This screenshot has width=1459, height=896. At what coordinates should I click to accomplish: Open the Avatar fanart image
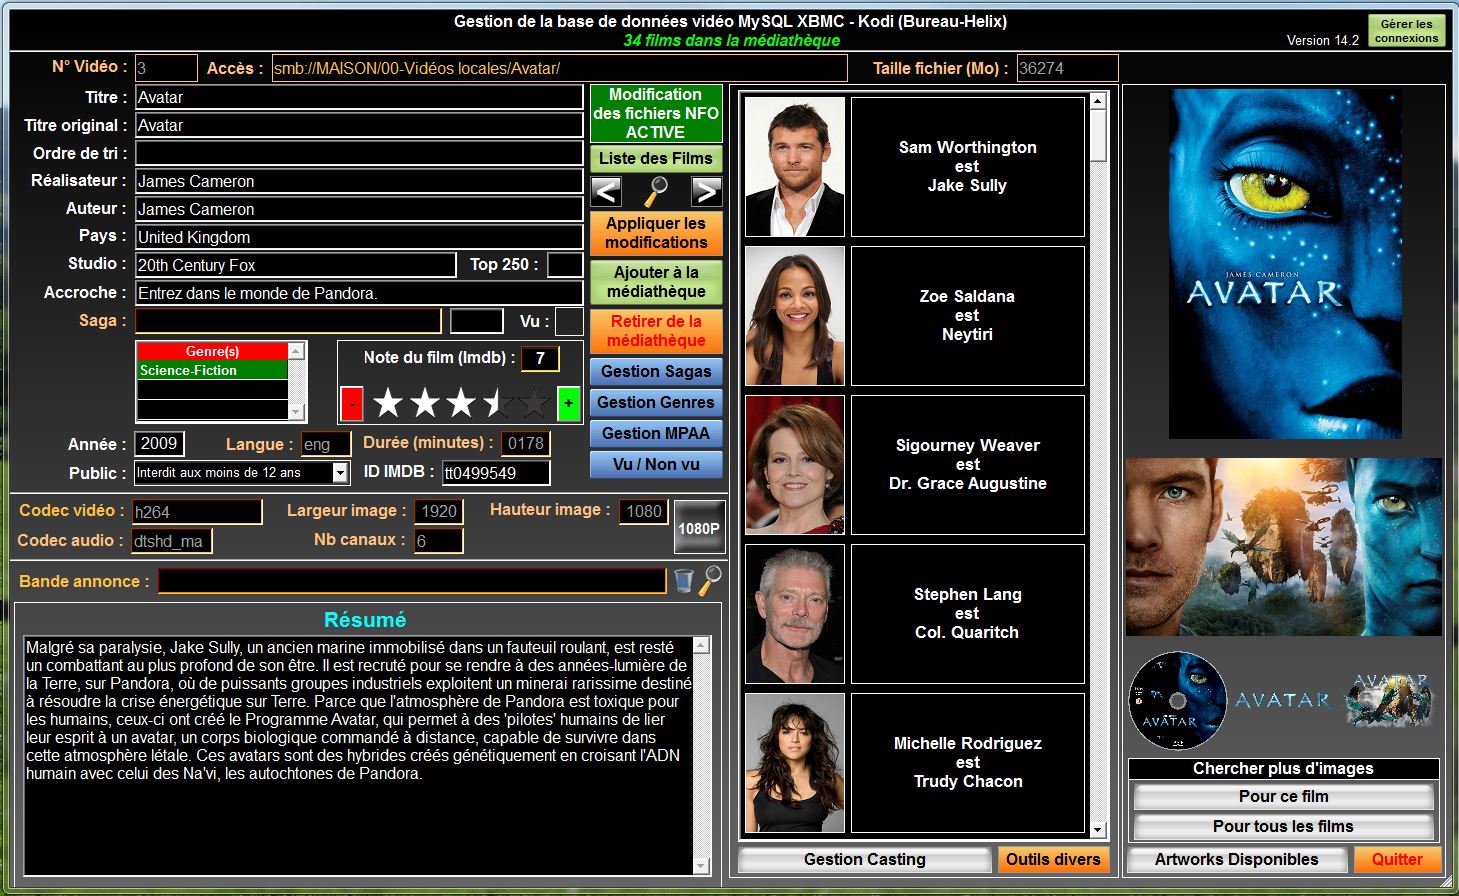[x=1283, y=547]
